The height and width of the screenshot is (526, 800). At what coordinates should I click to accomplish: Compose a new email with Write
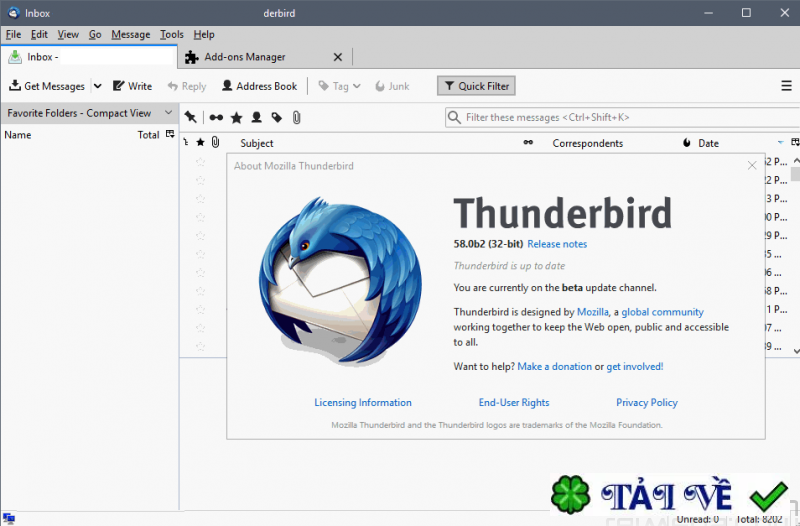[x=133, y=86]
